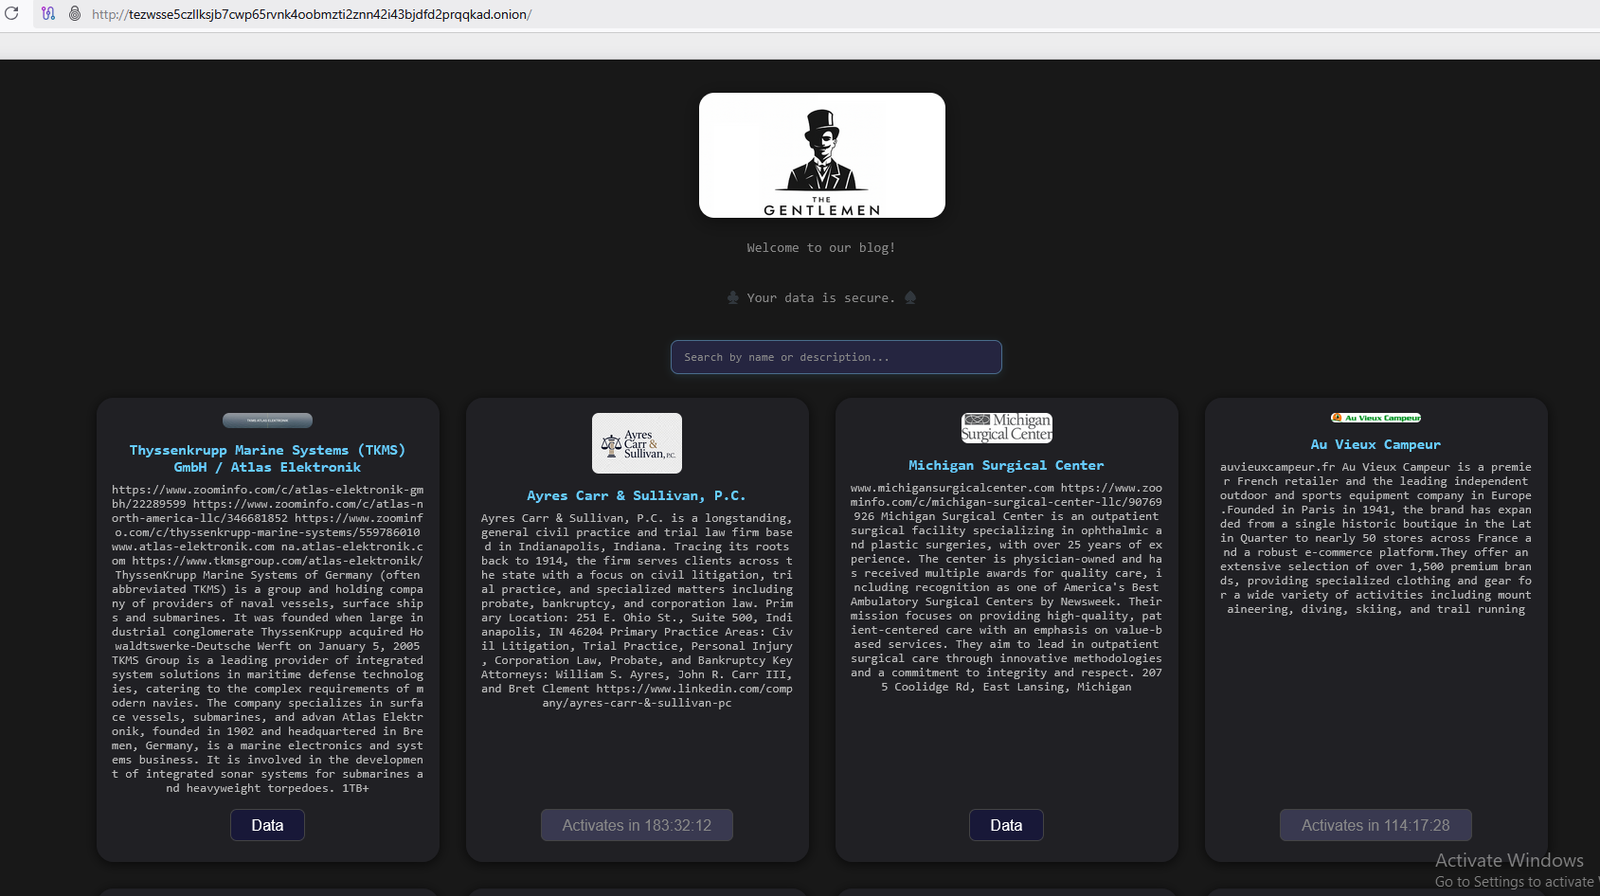
Task: Click the Thyssenkrupp card description text
Action: [267, 639]
